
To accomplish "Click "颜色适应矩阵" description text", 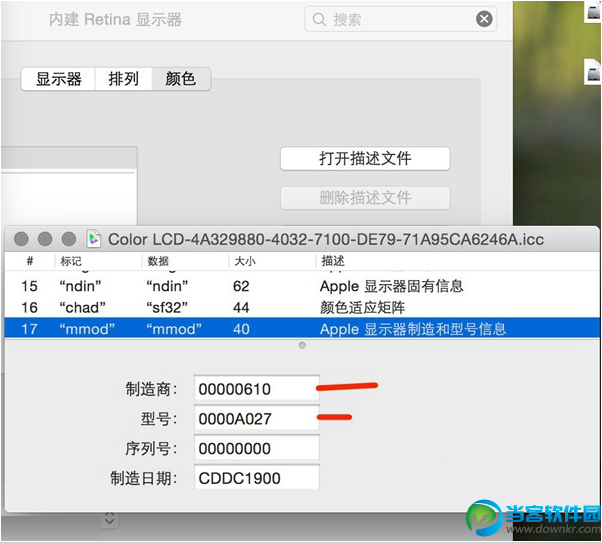I will coord(362,308).
